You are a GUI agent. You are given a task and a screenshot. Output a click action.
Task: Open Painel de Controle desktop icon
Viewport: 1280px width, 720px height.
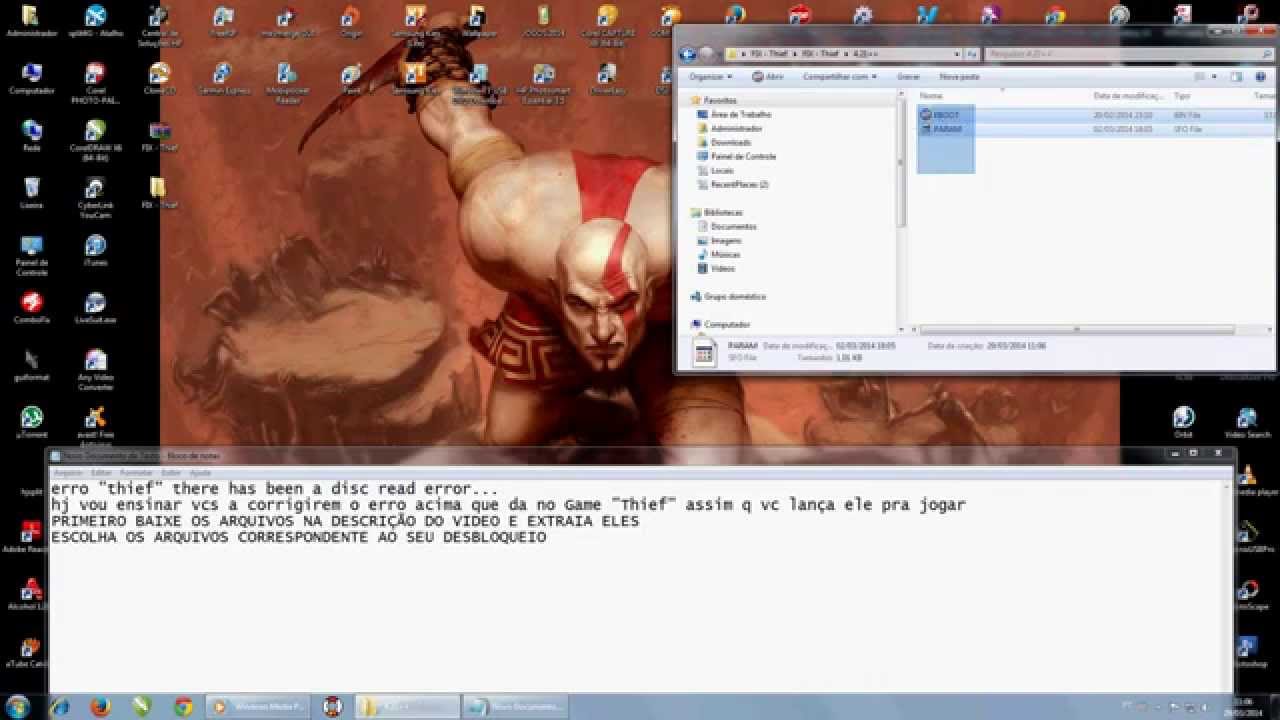32,254
